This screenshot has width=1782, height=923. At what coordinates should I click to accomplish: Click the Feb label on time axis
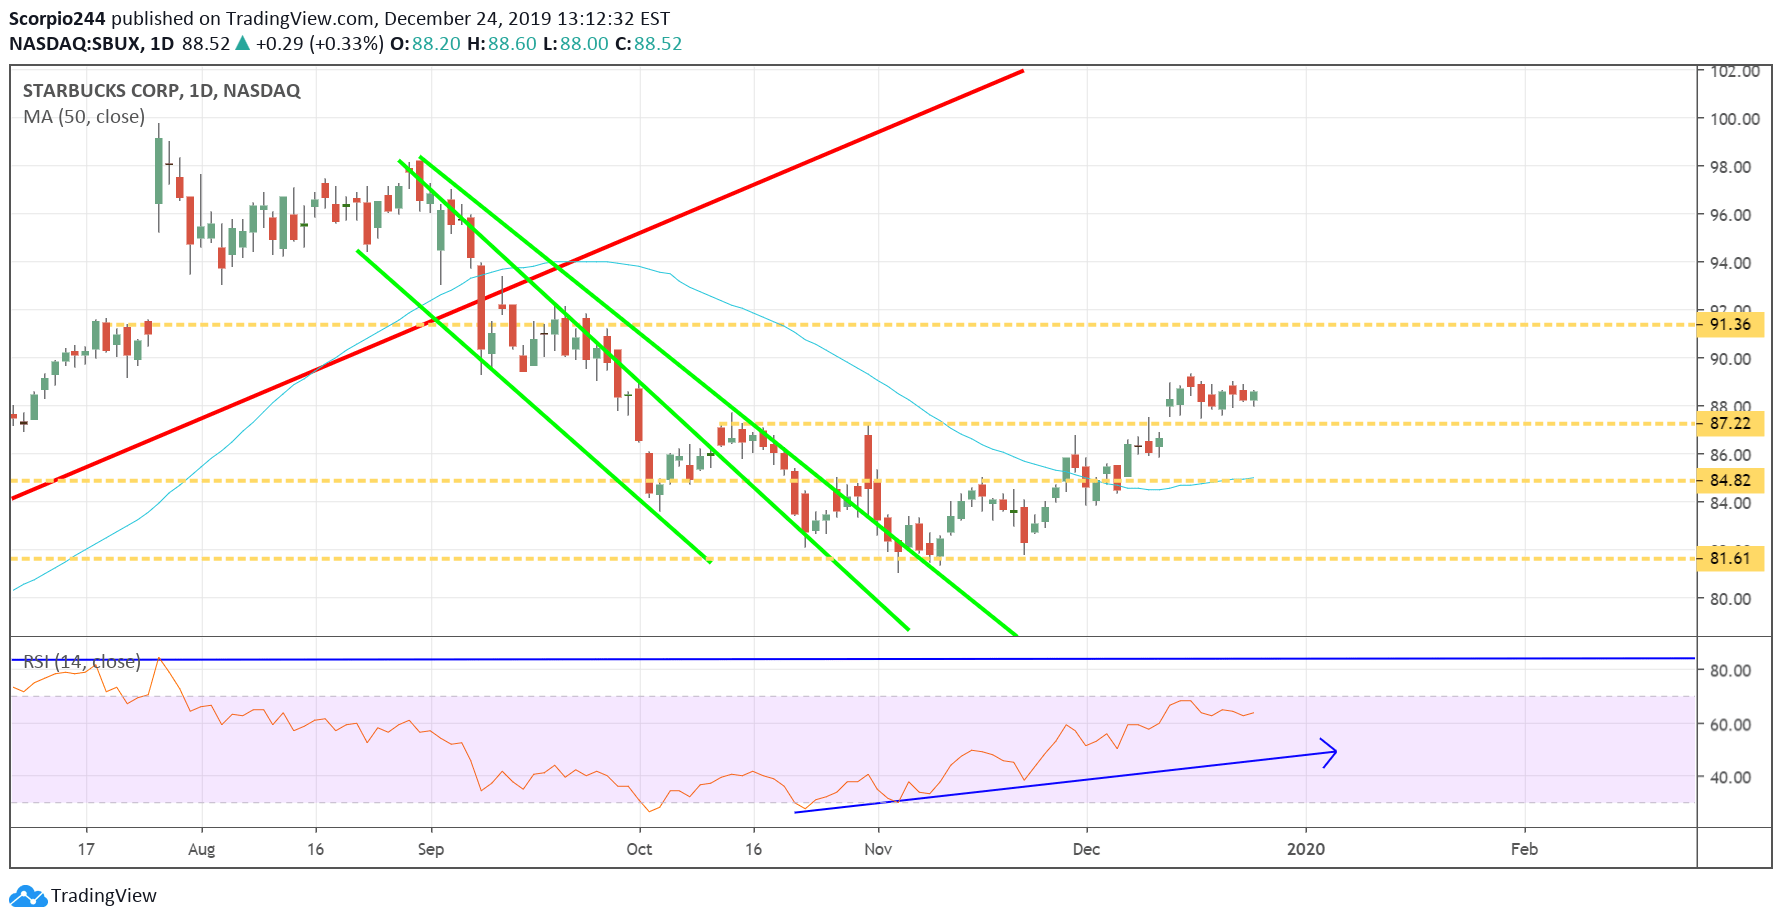click(x=1524, y=849)
